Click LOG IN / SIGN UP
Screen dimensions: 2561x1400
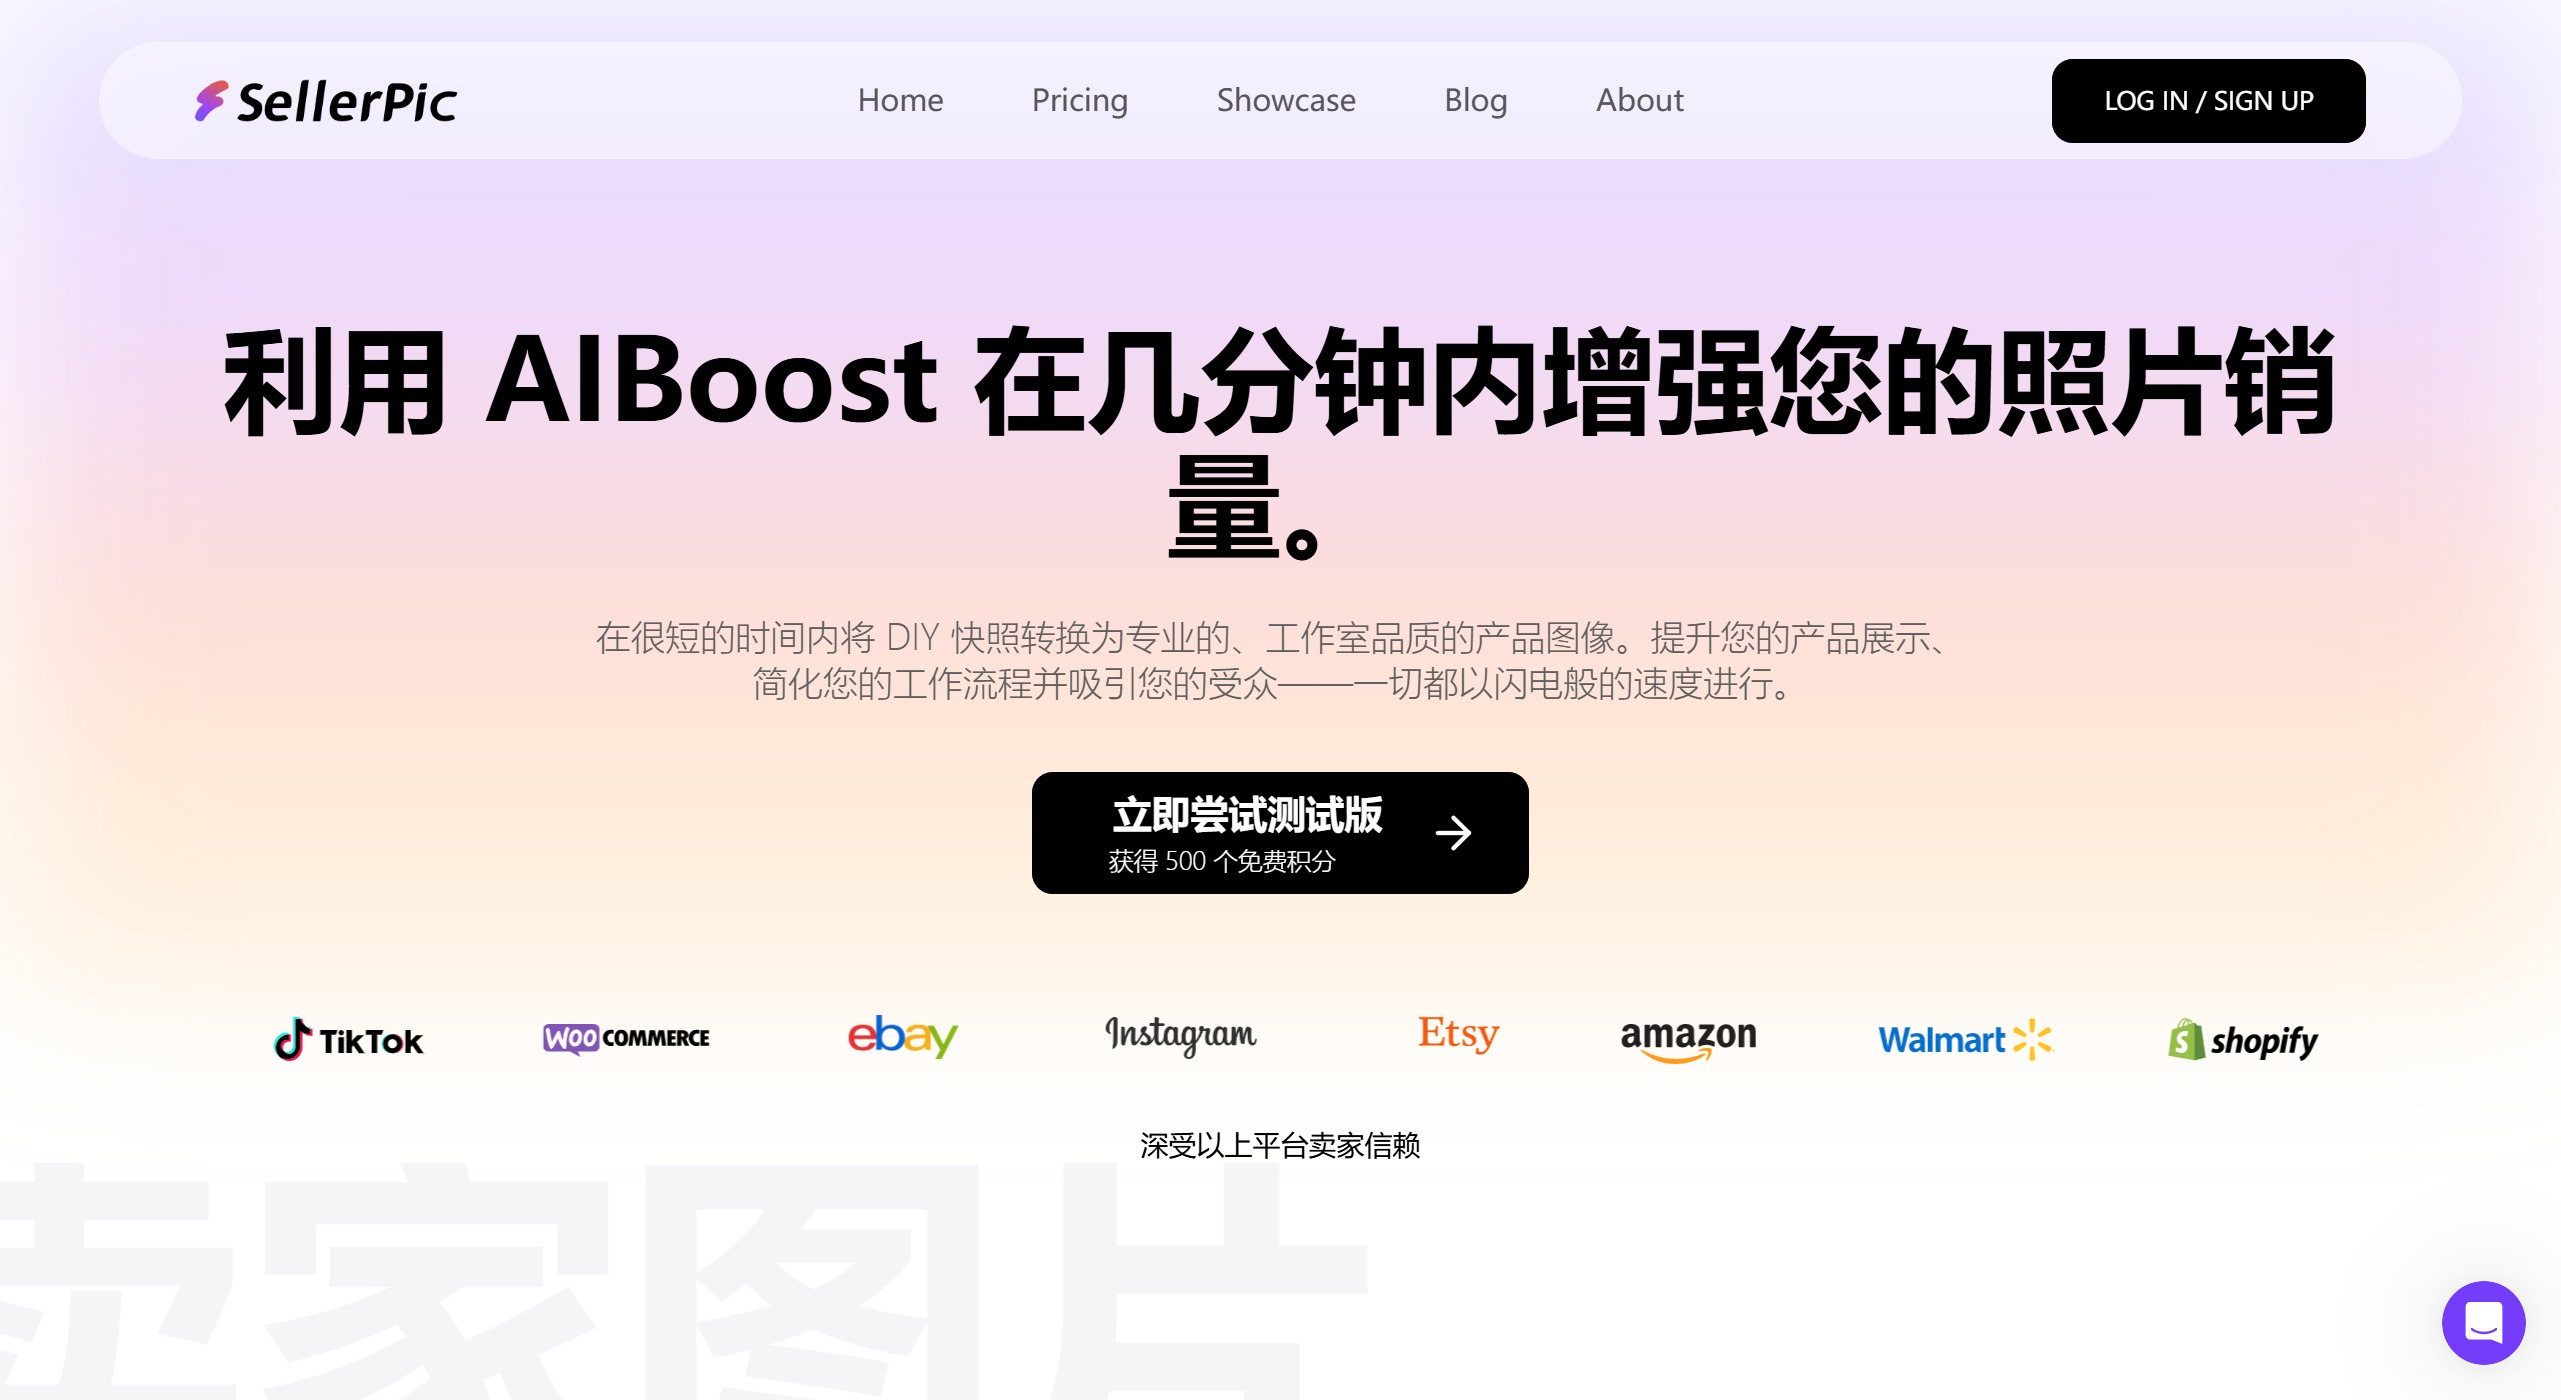click(x=2208, y=100)
